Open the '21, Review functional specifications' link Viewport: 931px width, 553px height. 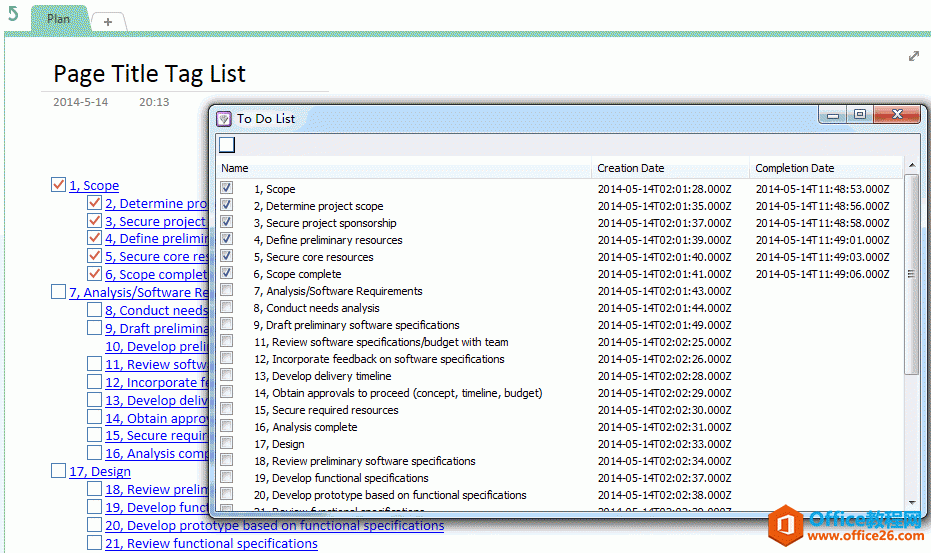211,544
